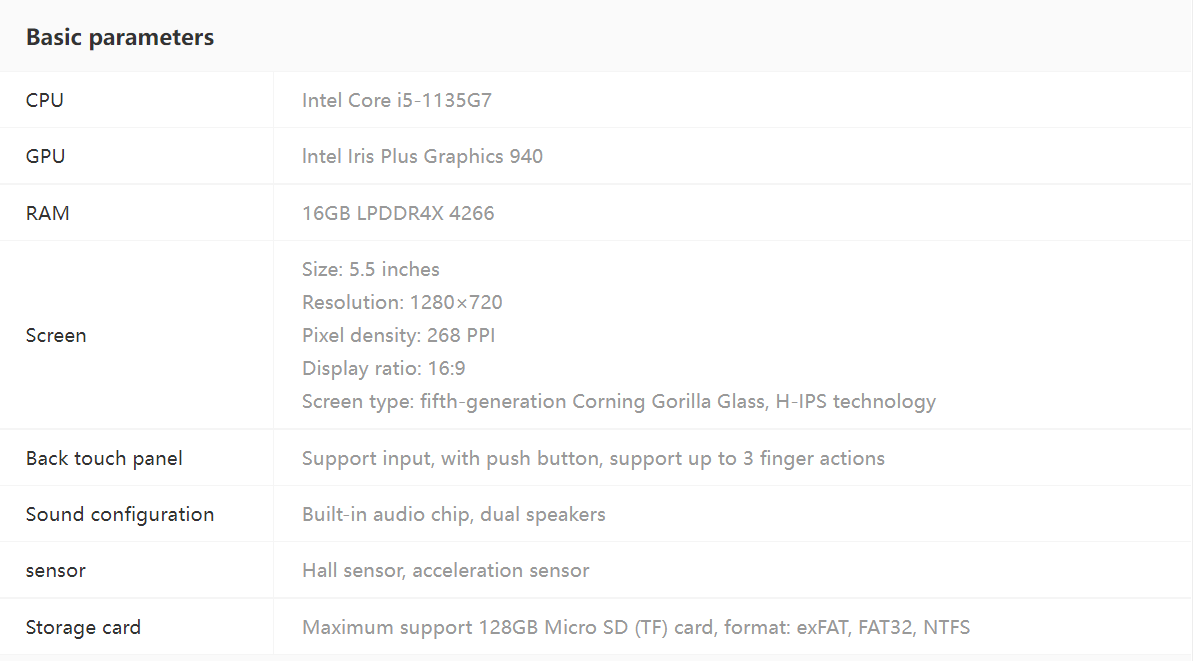The width and height of the screenshot is (1201, 661).
Task: Click the Corning Gorilla Glass screen type line
Action: (619, 401)
